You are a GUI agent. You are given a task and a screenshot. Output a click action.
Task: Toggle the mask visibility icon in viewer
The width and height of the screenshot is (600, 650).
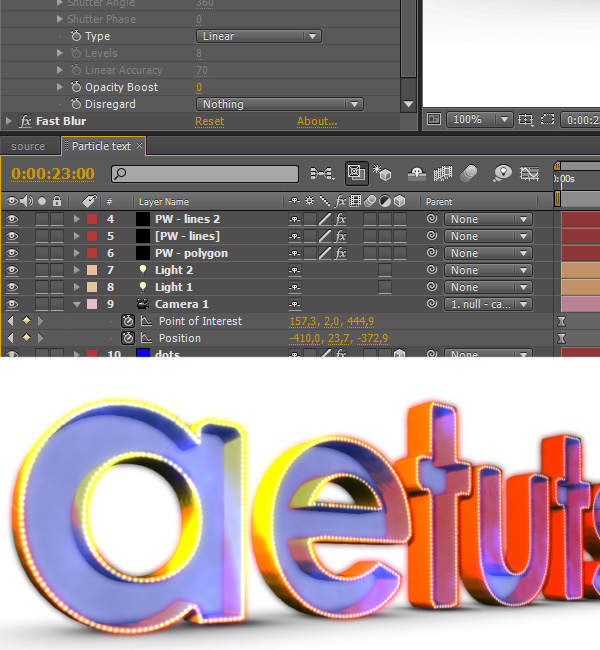[x=547, y=119]
